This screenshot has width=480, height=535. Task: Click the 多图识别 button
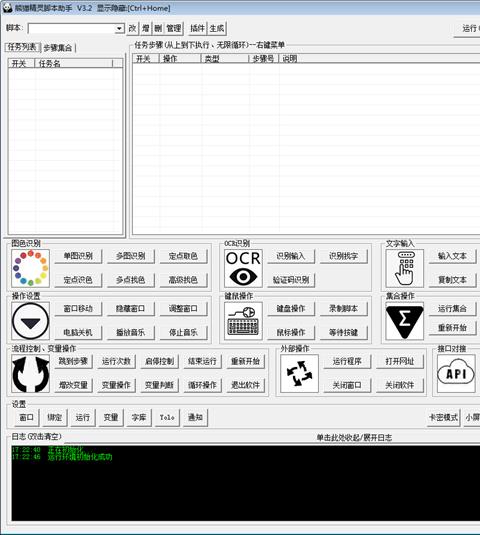point(131,256)
